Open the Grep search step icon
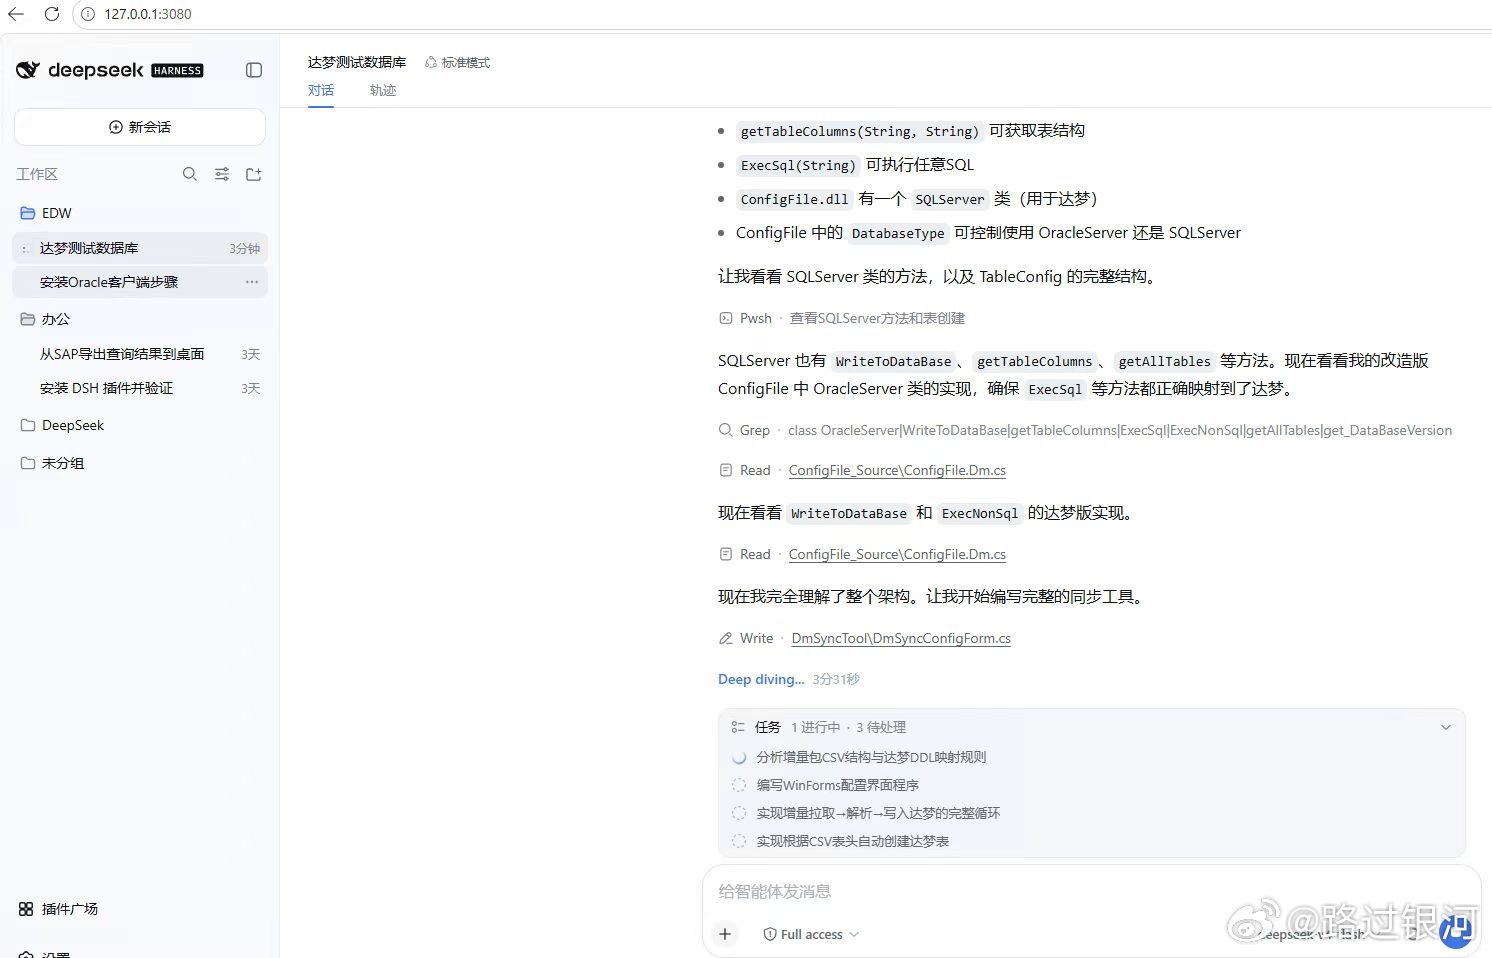Image resolution: width=1492 pixels, height=958 pixels. pos(726,430)
